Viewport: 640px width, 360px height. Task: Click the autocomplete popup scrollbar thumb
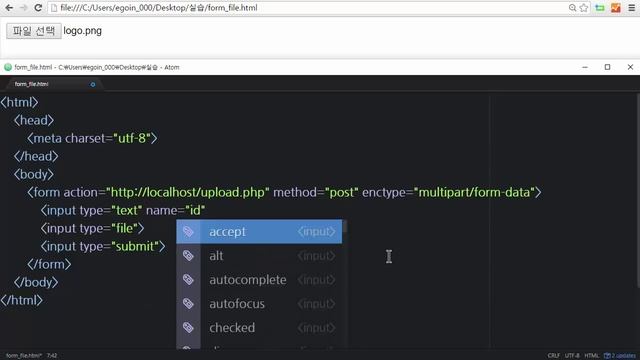[x=345, y=226]
